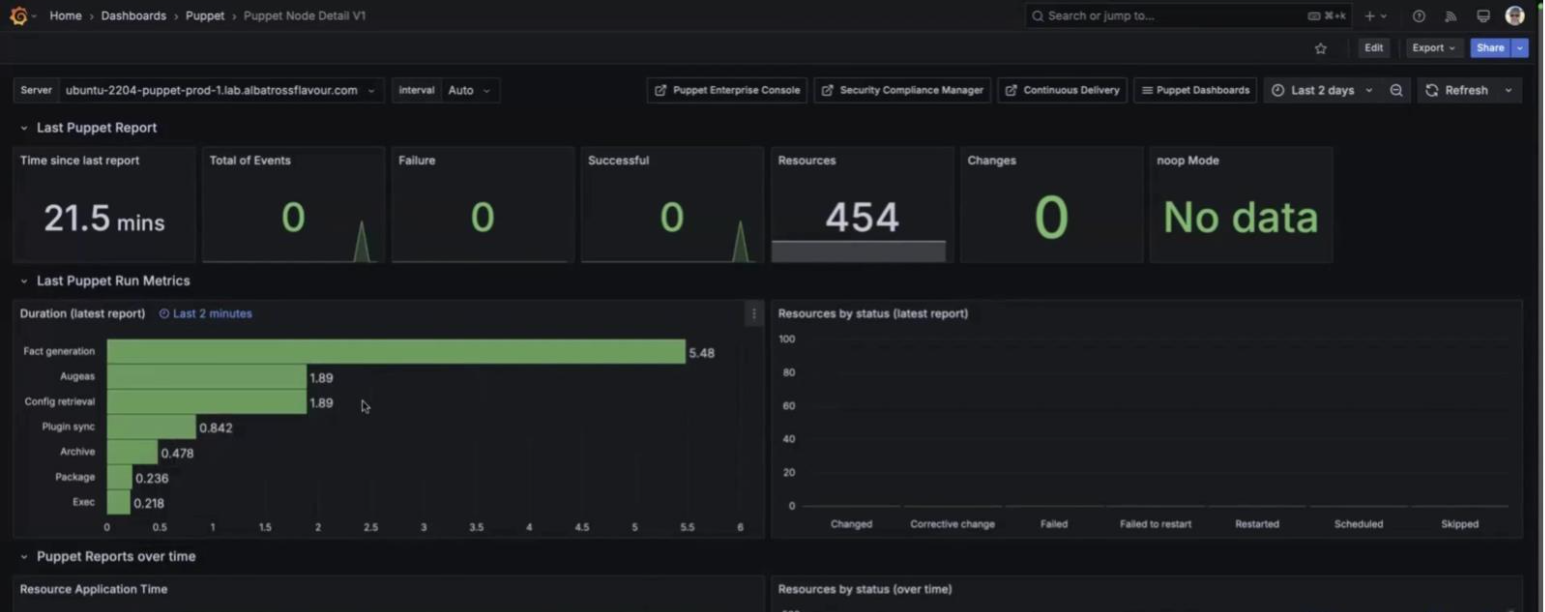The width and height of the screenshot is (1545, 612).
Task: Click the Grafana logo icon
Action: [x=18, y=16]
